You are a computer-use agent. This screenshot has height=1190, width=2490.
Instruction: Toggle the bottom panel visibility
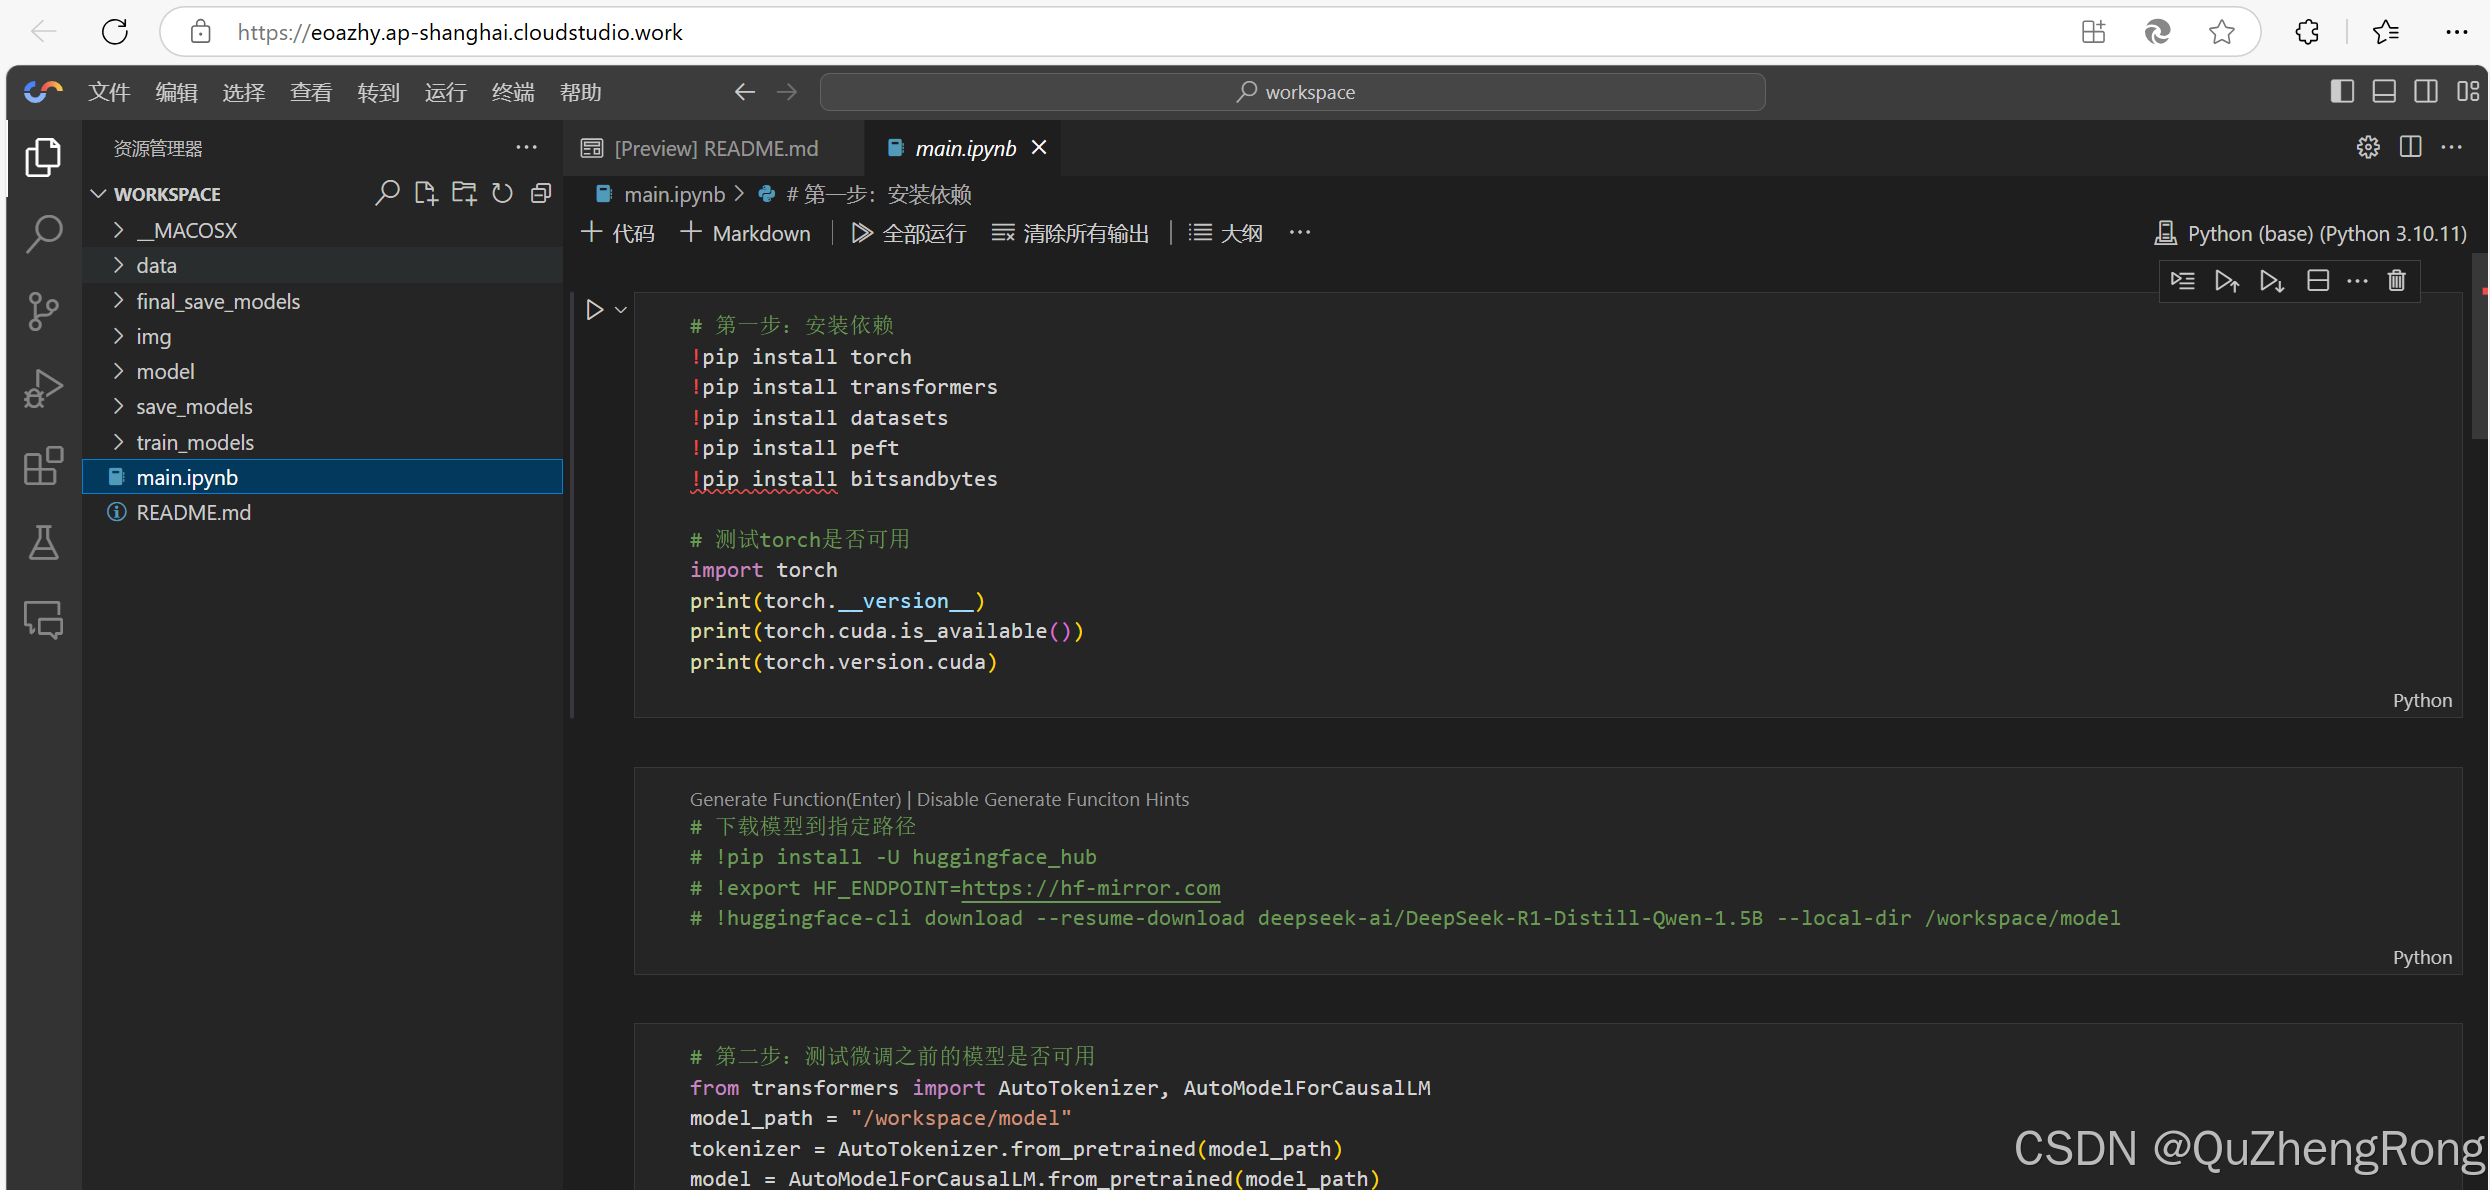(x=2384, y=92)
